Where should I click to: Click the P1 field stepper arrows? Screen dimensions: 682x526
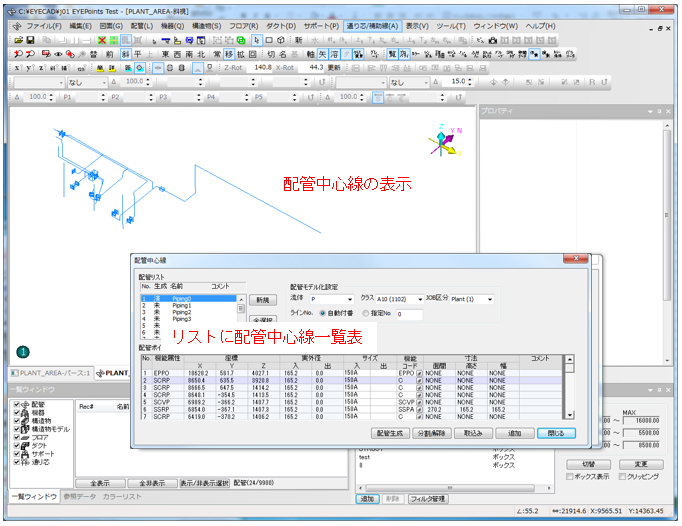[x=104, y=97]
